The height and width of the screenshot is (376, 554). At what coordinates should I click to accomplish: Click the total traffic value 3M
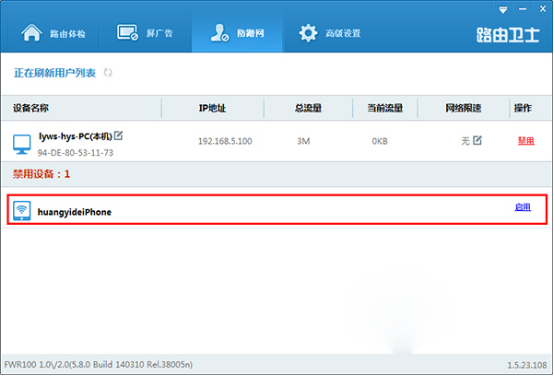pyautogui.click(x=303, y=141)
